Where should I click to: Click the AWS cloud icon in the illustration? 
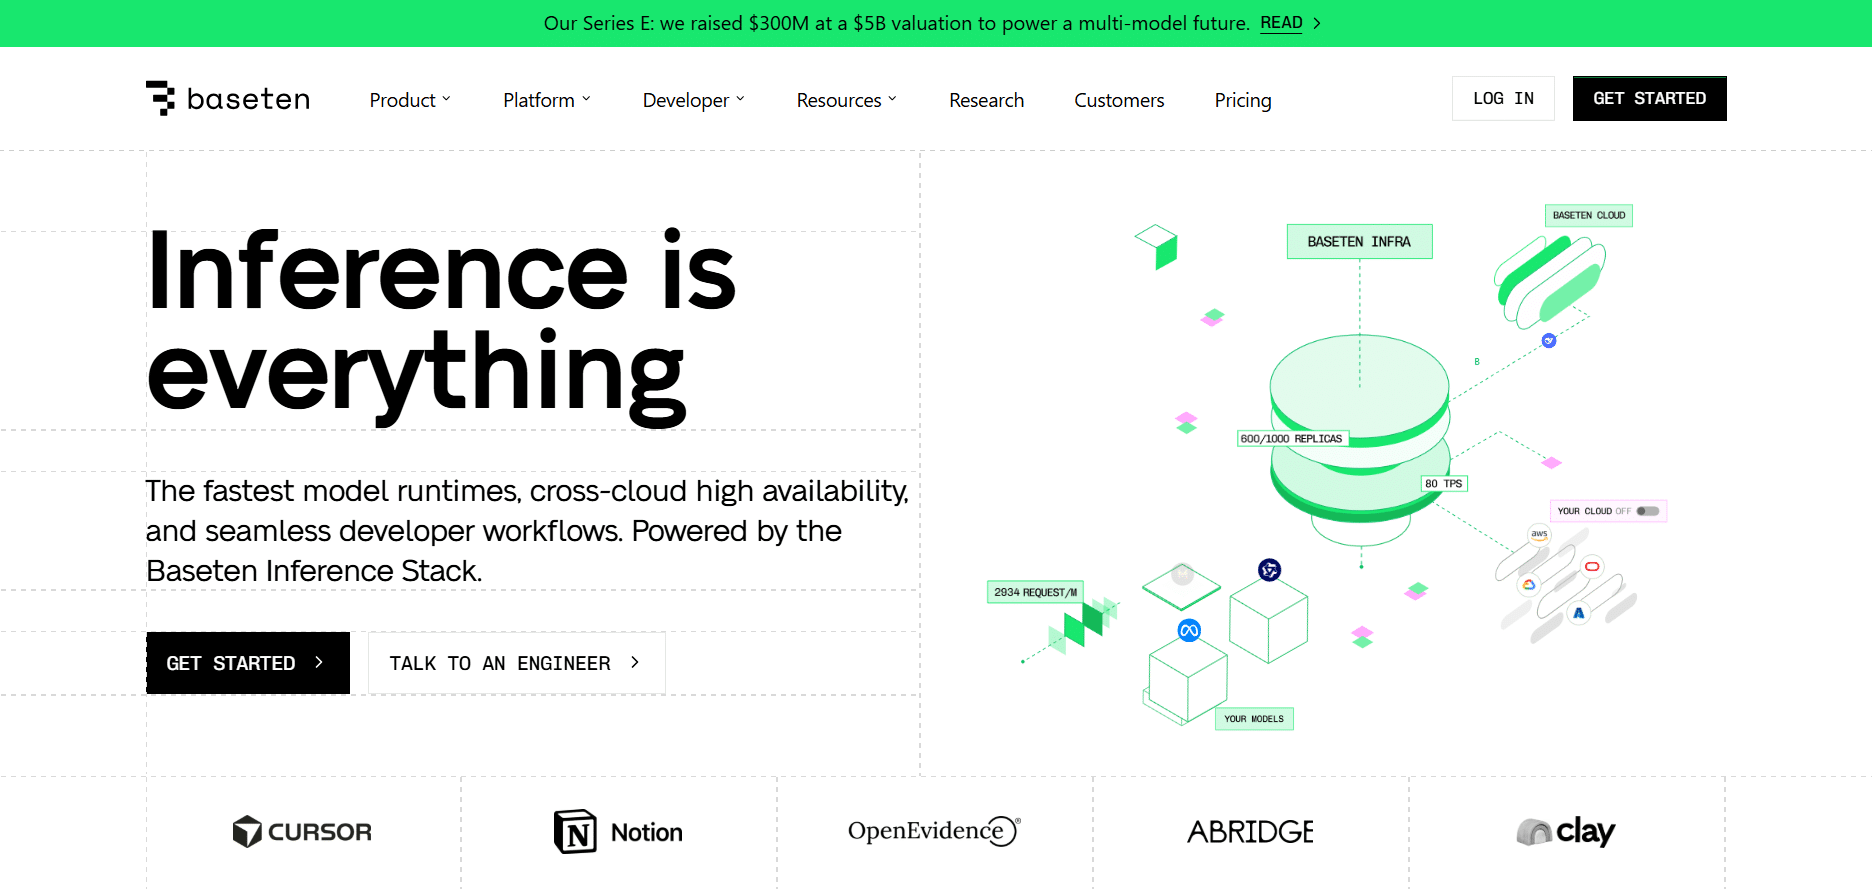[x=1539, y=534]
